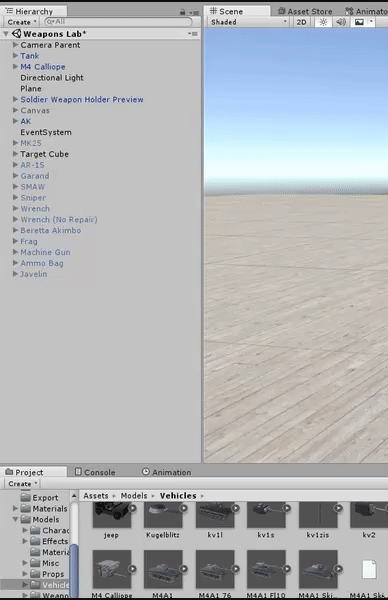This screenshot has height=600, width=388.
Task: Open the Hierarchy panel options menu icon
Action: click(x=194, y=13)
